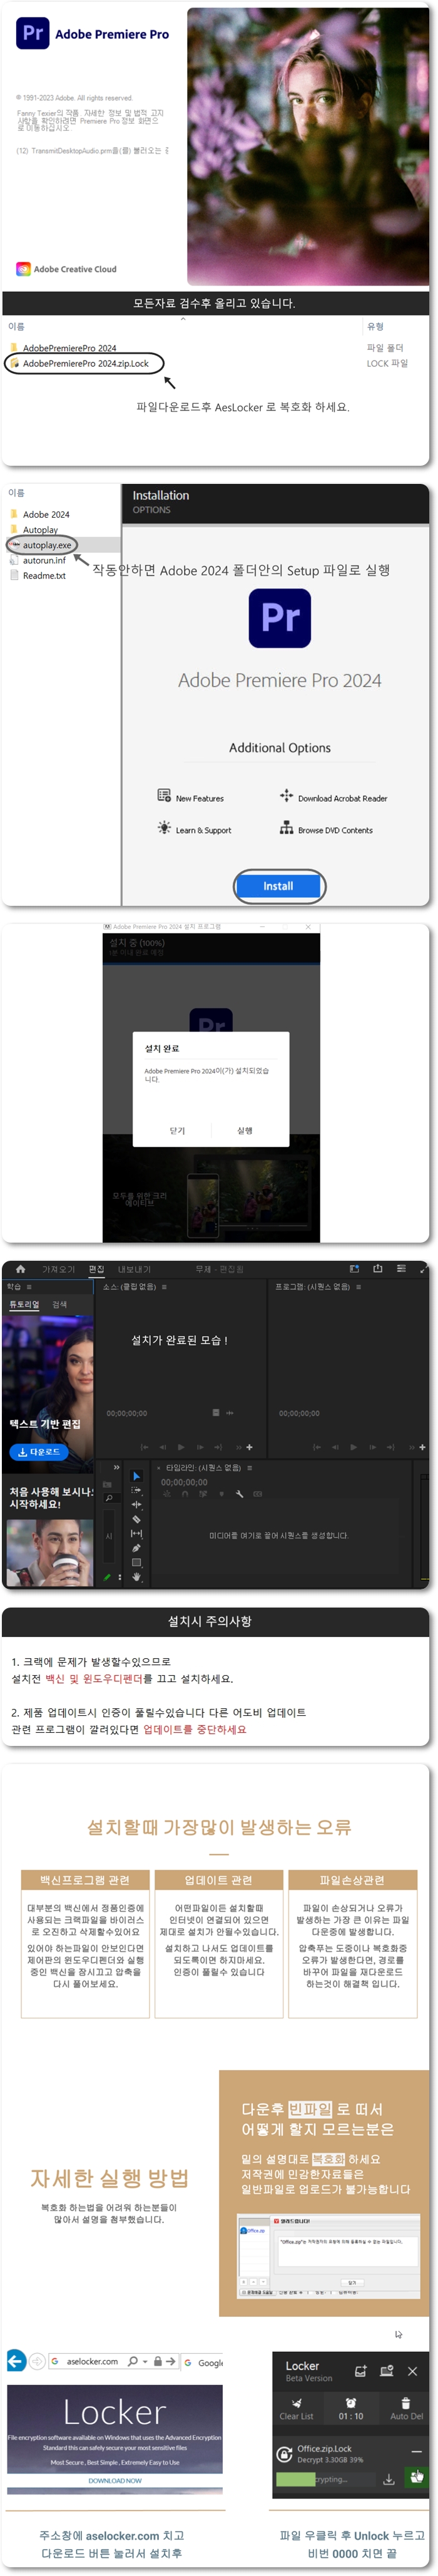Click 실행 in the install complete dialog

pos(245,1130)
